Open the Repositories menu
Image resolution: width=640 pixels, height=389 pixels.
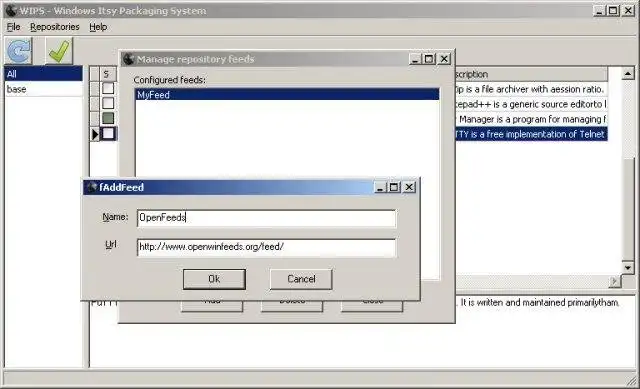[55, 27]
